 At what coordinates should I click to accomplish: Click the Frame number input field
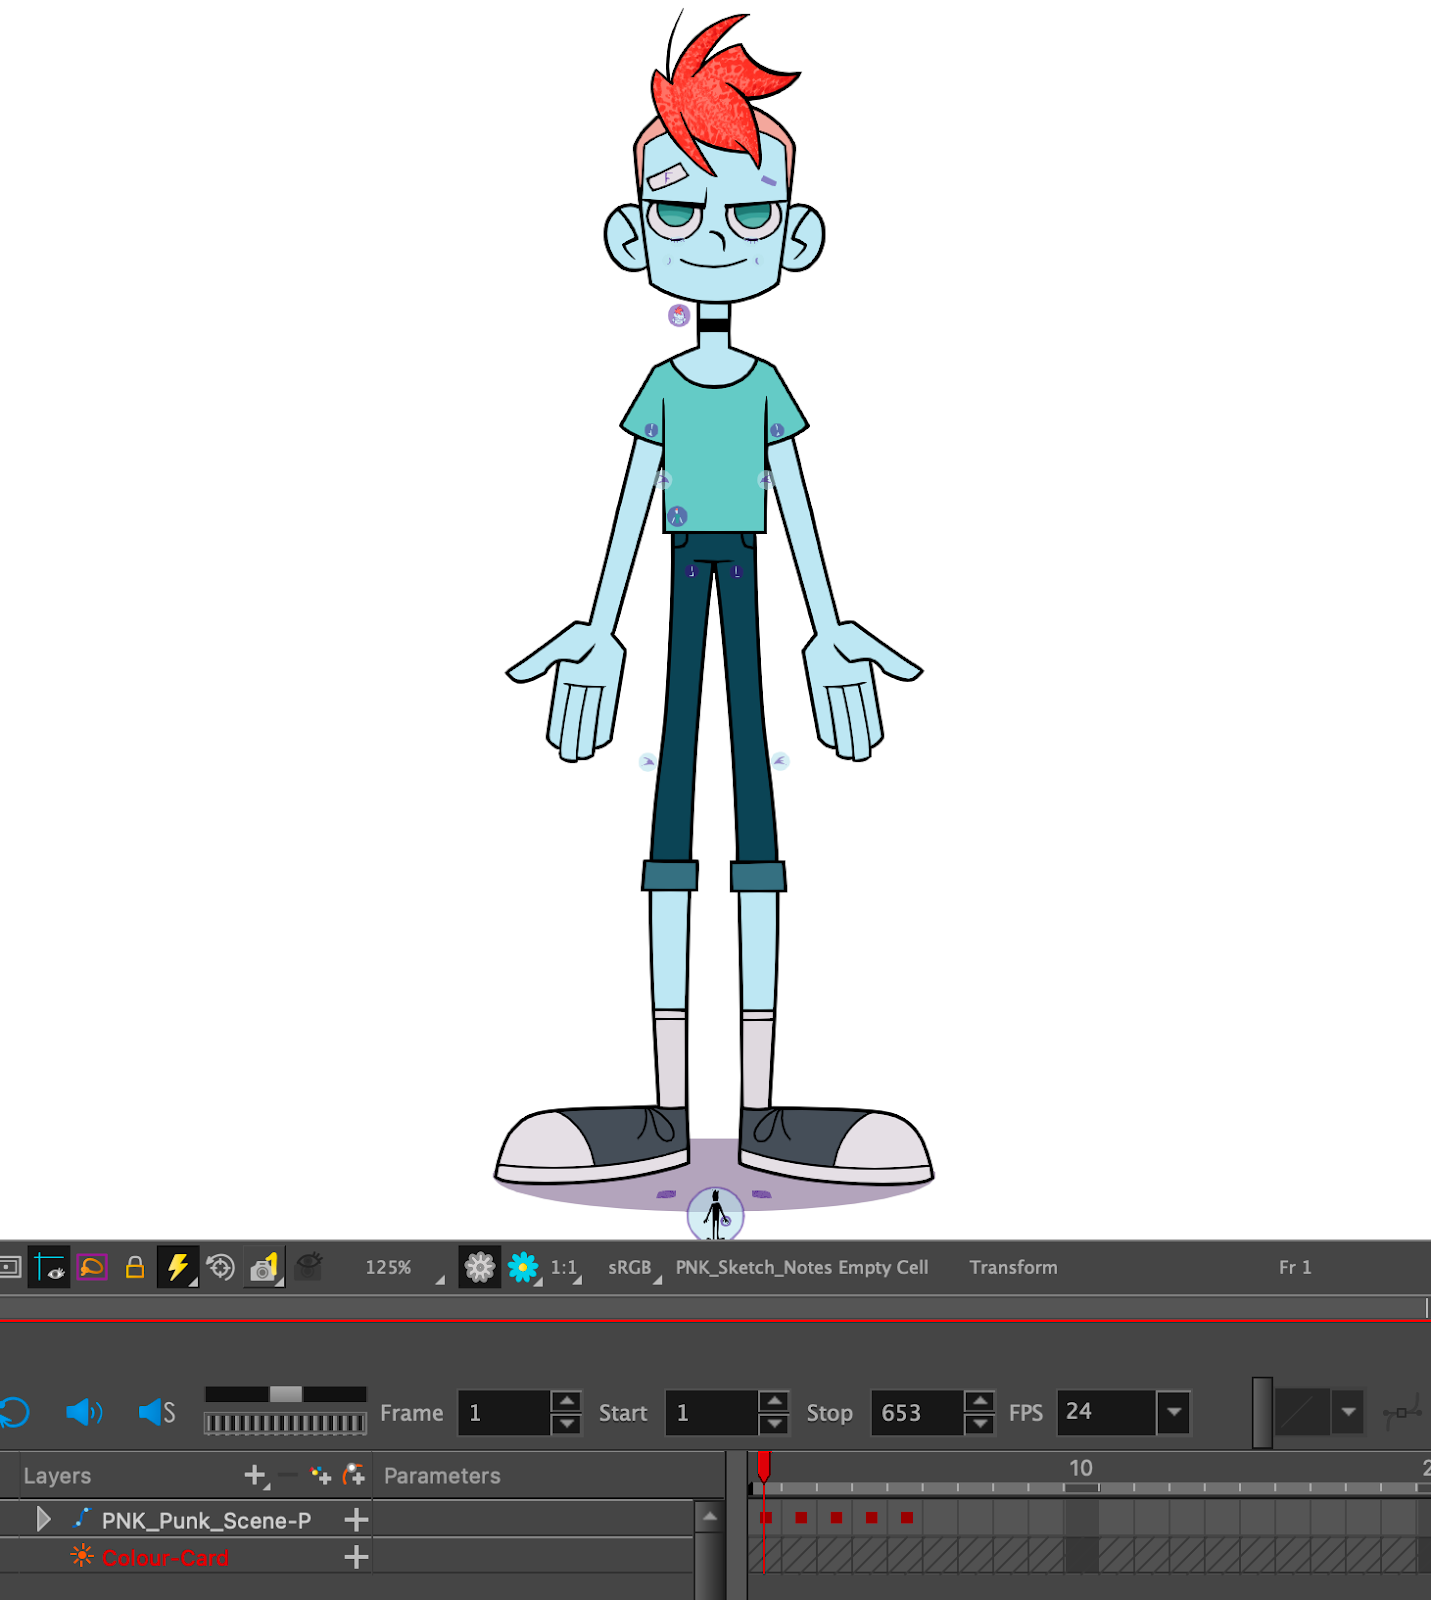pyautogui.click(x=505, y=1412)
